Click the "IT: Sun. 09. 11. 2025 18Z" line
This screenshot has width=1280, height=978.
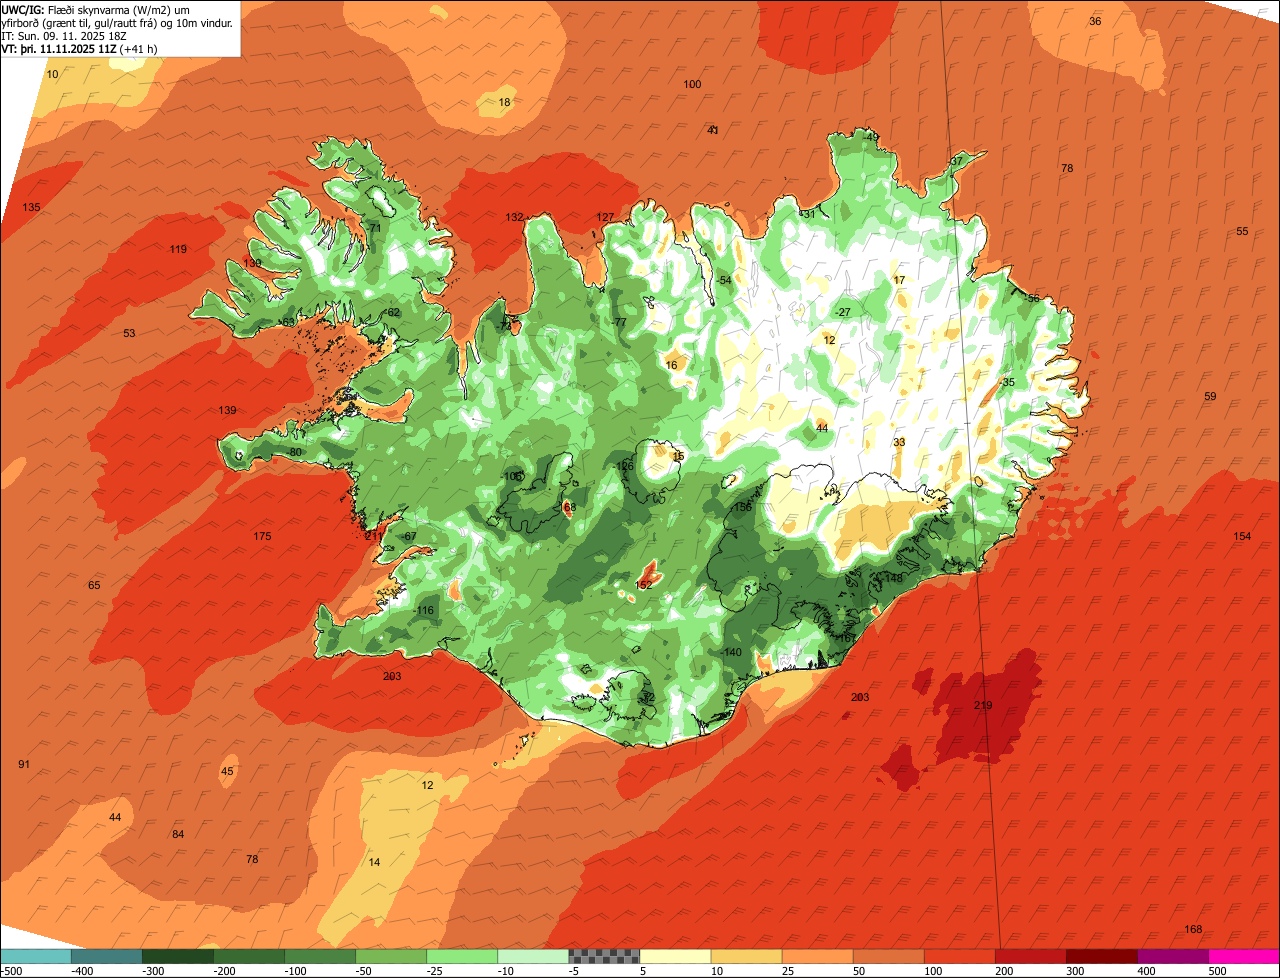click(x=62, y=35)
